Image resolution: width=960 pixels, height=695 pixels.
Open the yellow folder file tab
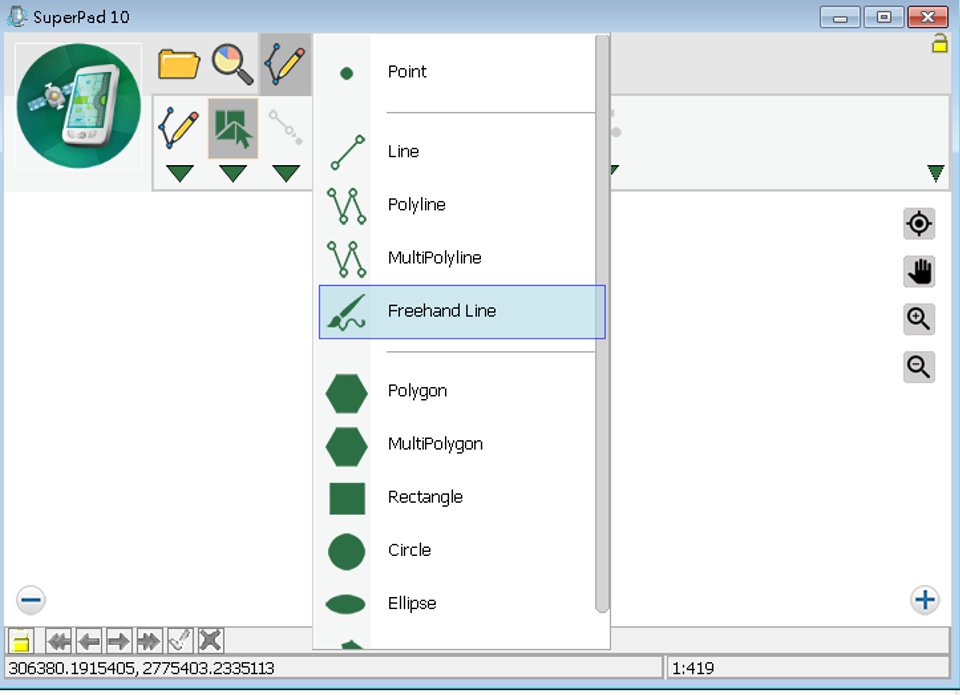coord(180,64)
